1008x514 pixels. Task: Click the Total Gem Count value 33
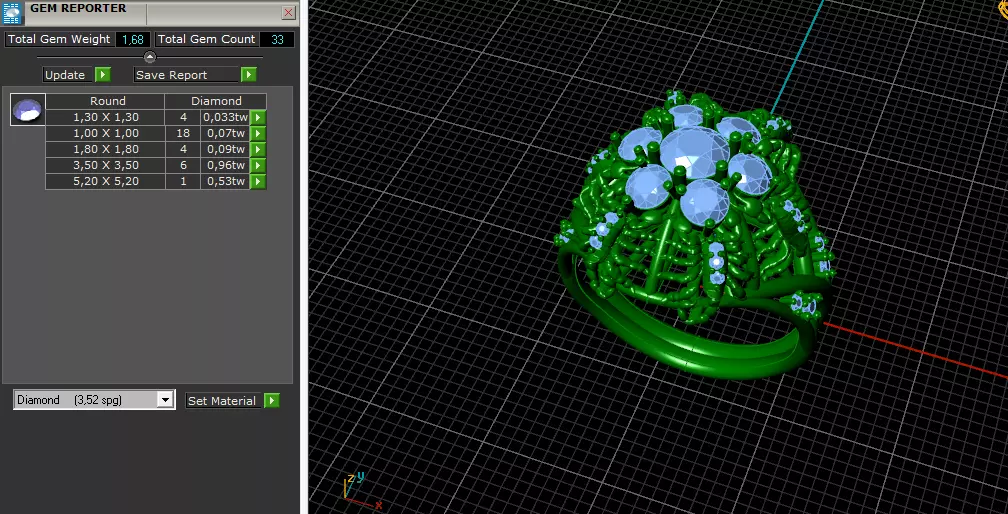point(277,39)
